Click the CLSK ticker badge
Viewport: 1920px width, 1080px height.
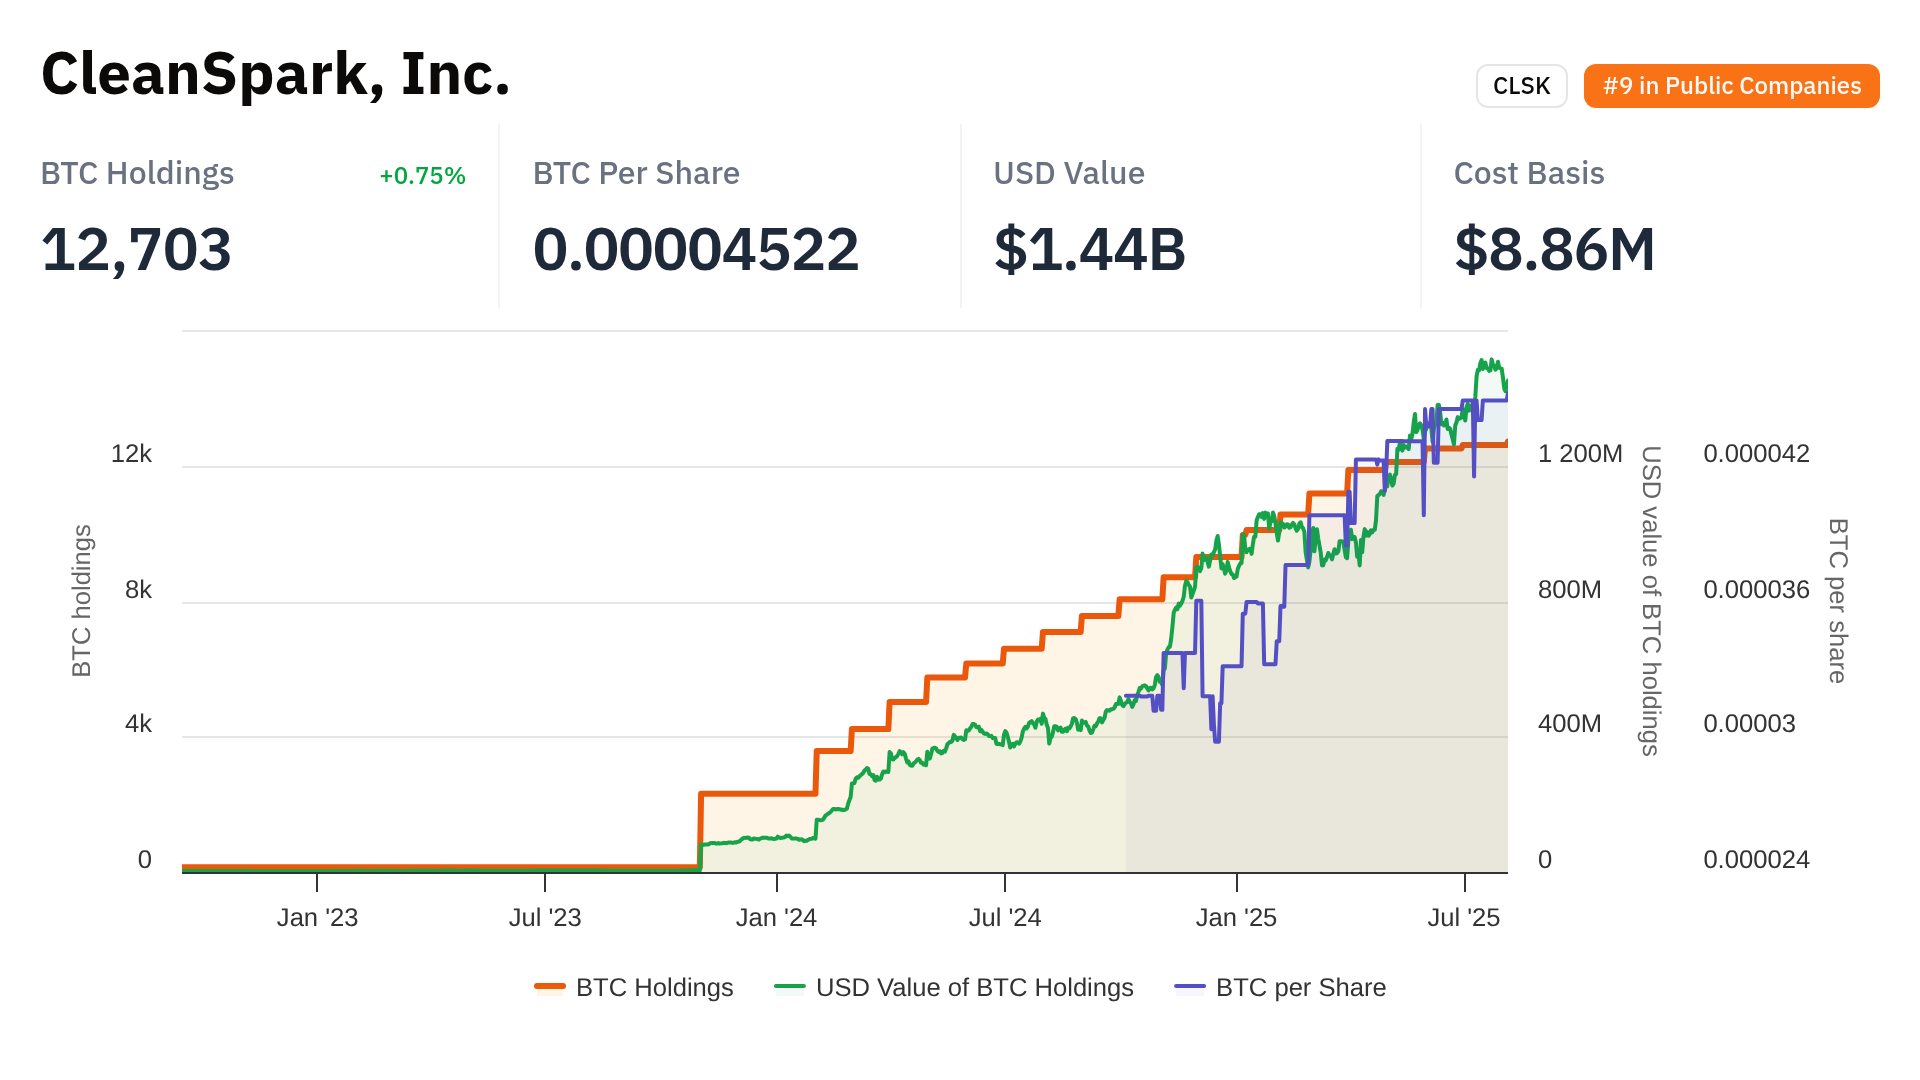tap(1521, 86)
